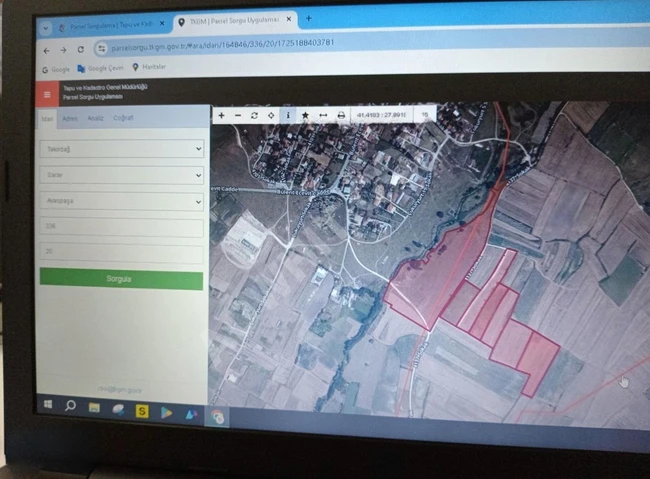Go forward with the browser forward arrow
The height and width of the screenshot is (479, 650).
[x=63, y=50]
